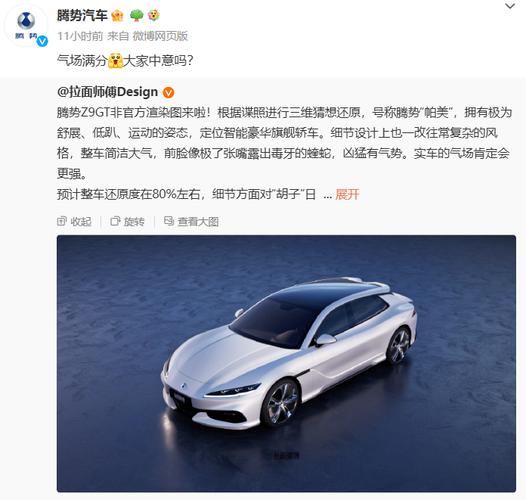Screen dimensions: 526x500
Task: Click the 收起 collapse icon
Action: [x=62, y=221]
